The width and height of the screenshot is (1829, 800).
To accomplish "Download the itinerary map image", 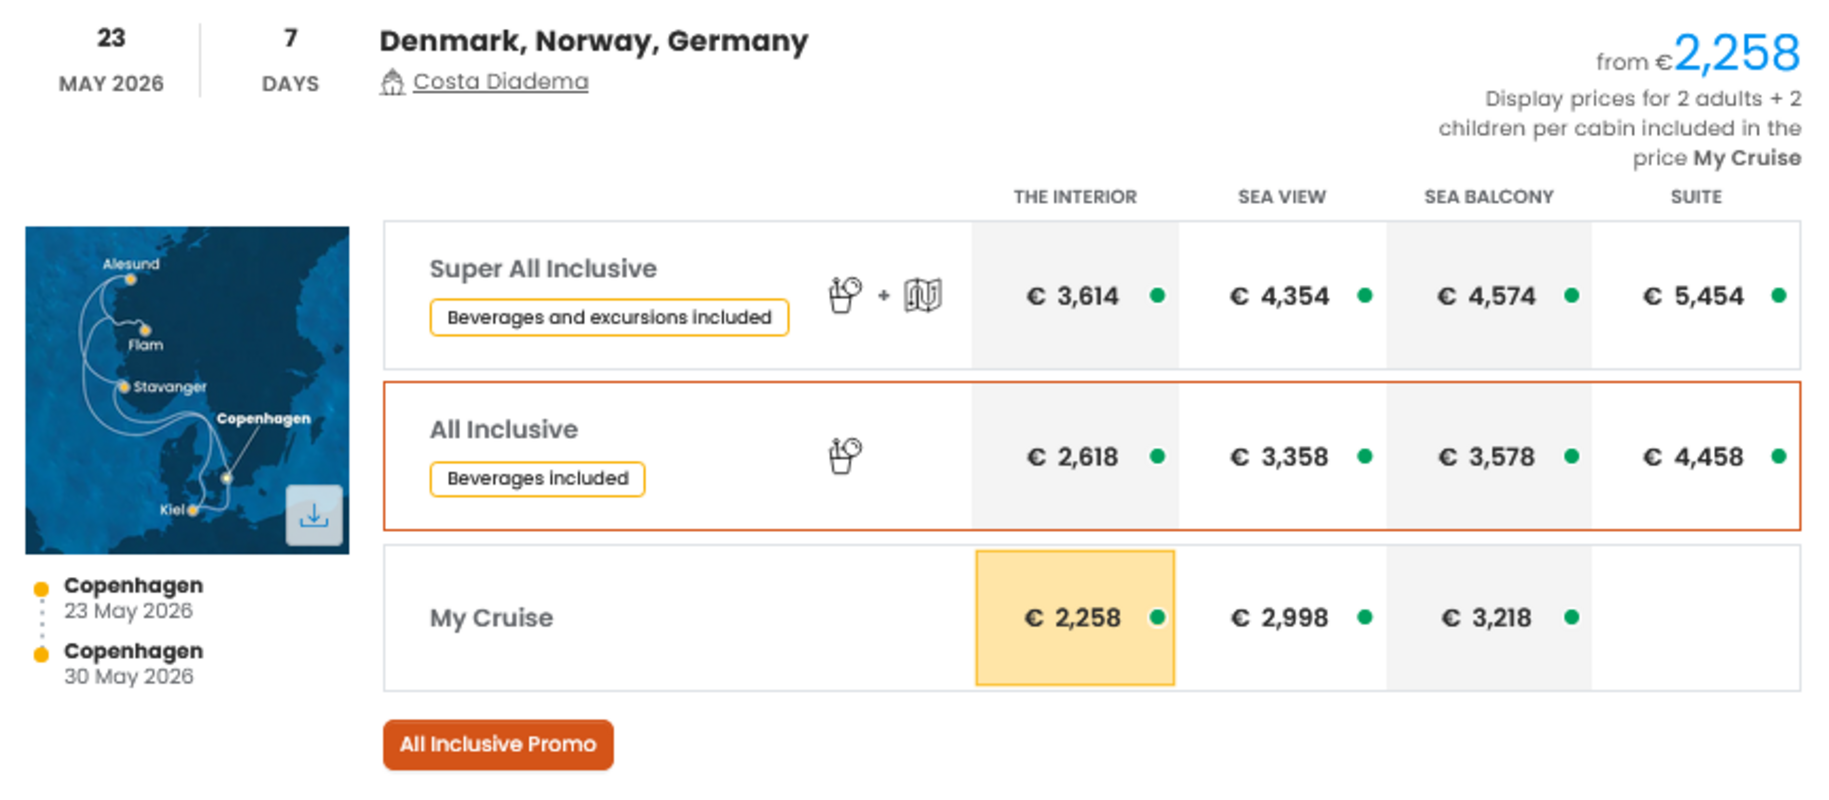I will point(313,515).
